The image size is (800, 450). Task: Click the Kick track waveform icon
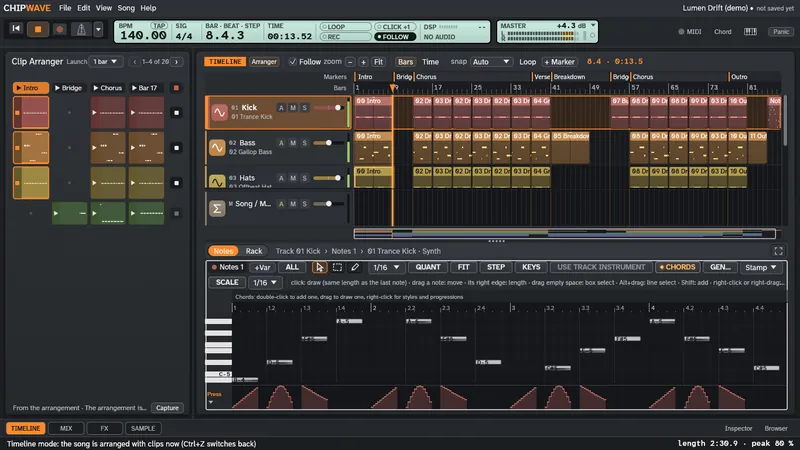219,112
